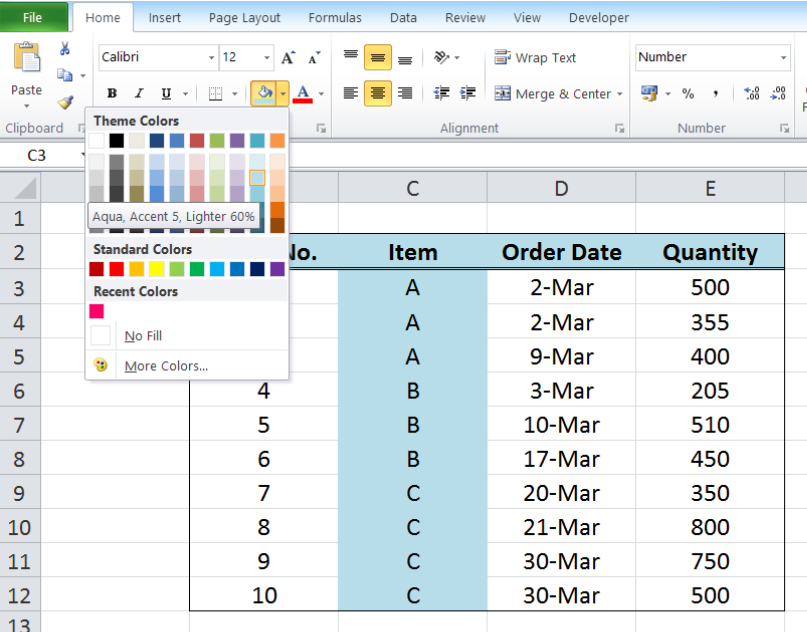
Task: Click the Merge & Center button
Action: tap(553, 94)
